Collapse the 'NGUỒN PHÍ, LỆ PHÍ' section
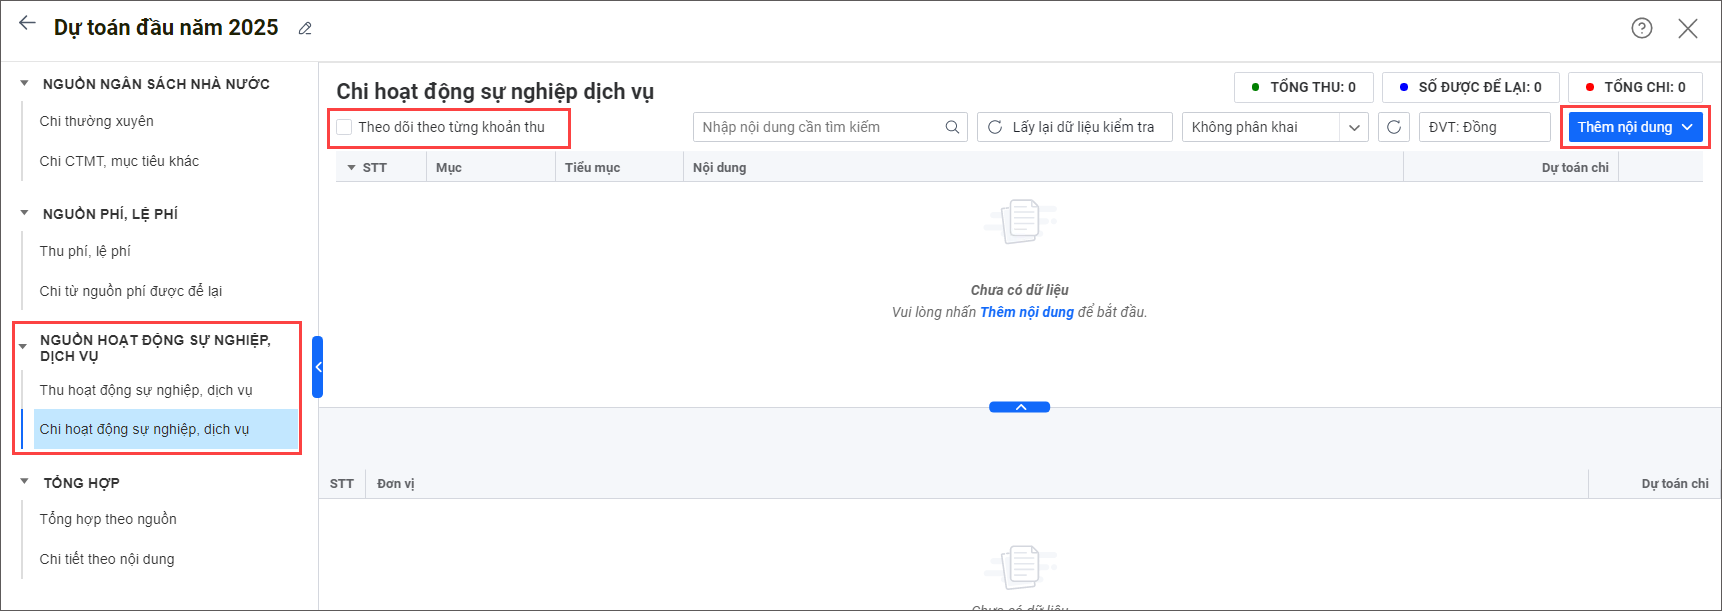 click(x=24, y=213)
